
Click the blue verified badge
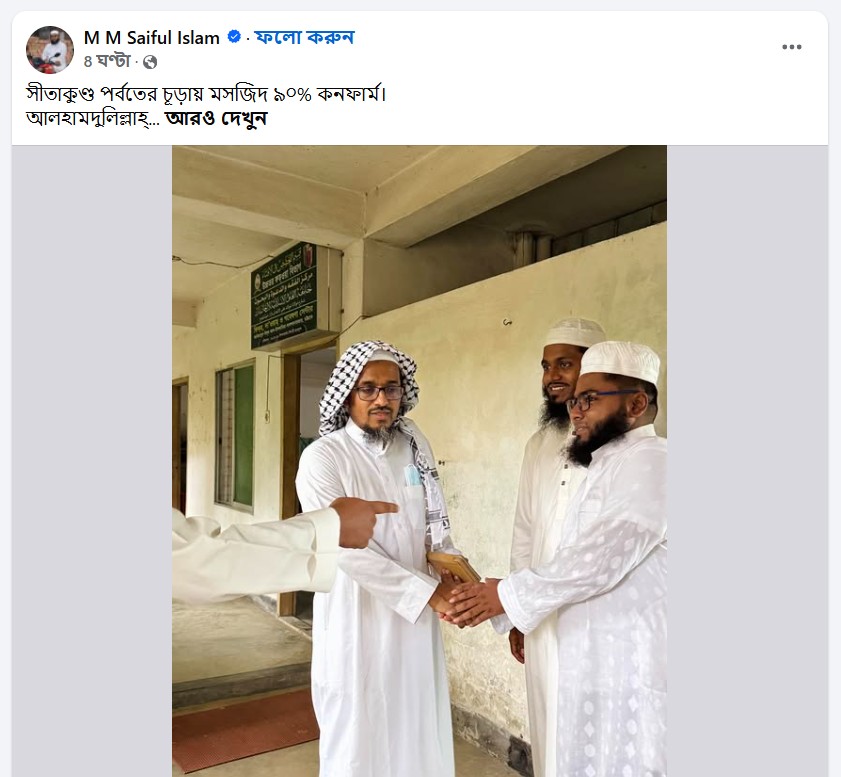(234, 36)
